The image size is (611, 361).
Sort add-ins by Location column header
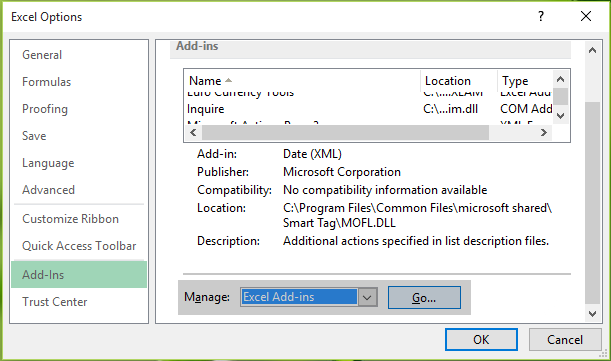(459, 81)
